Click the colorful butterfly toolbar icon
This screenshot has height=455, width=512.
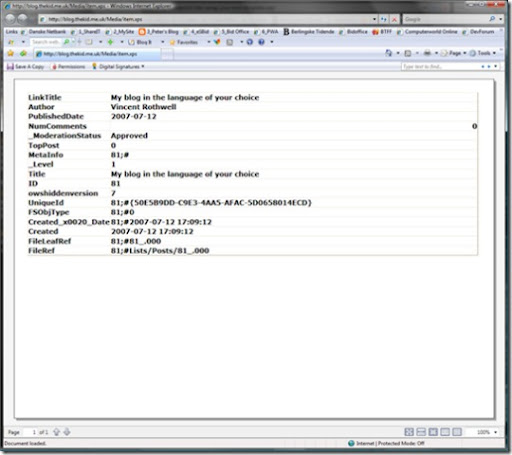point(217,42)
